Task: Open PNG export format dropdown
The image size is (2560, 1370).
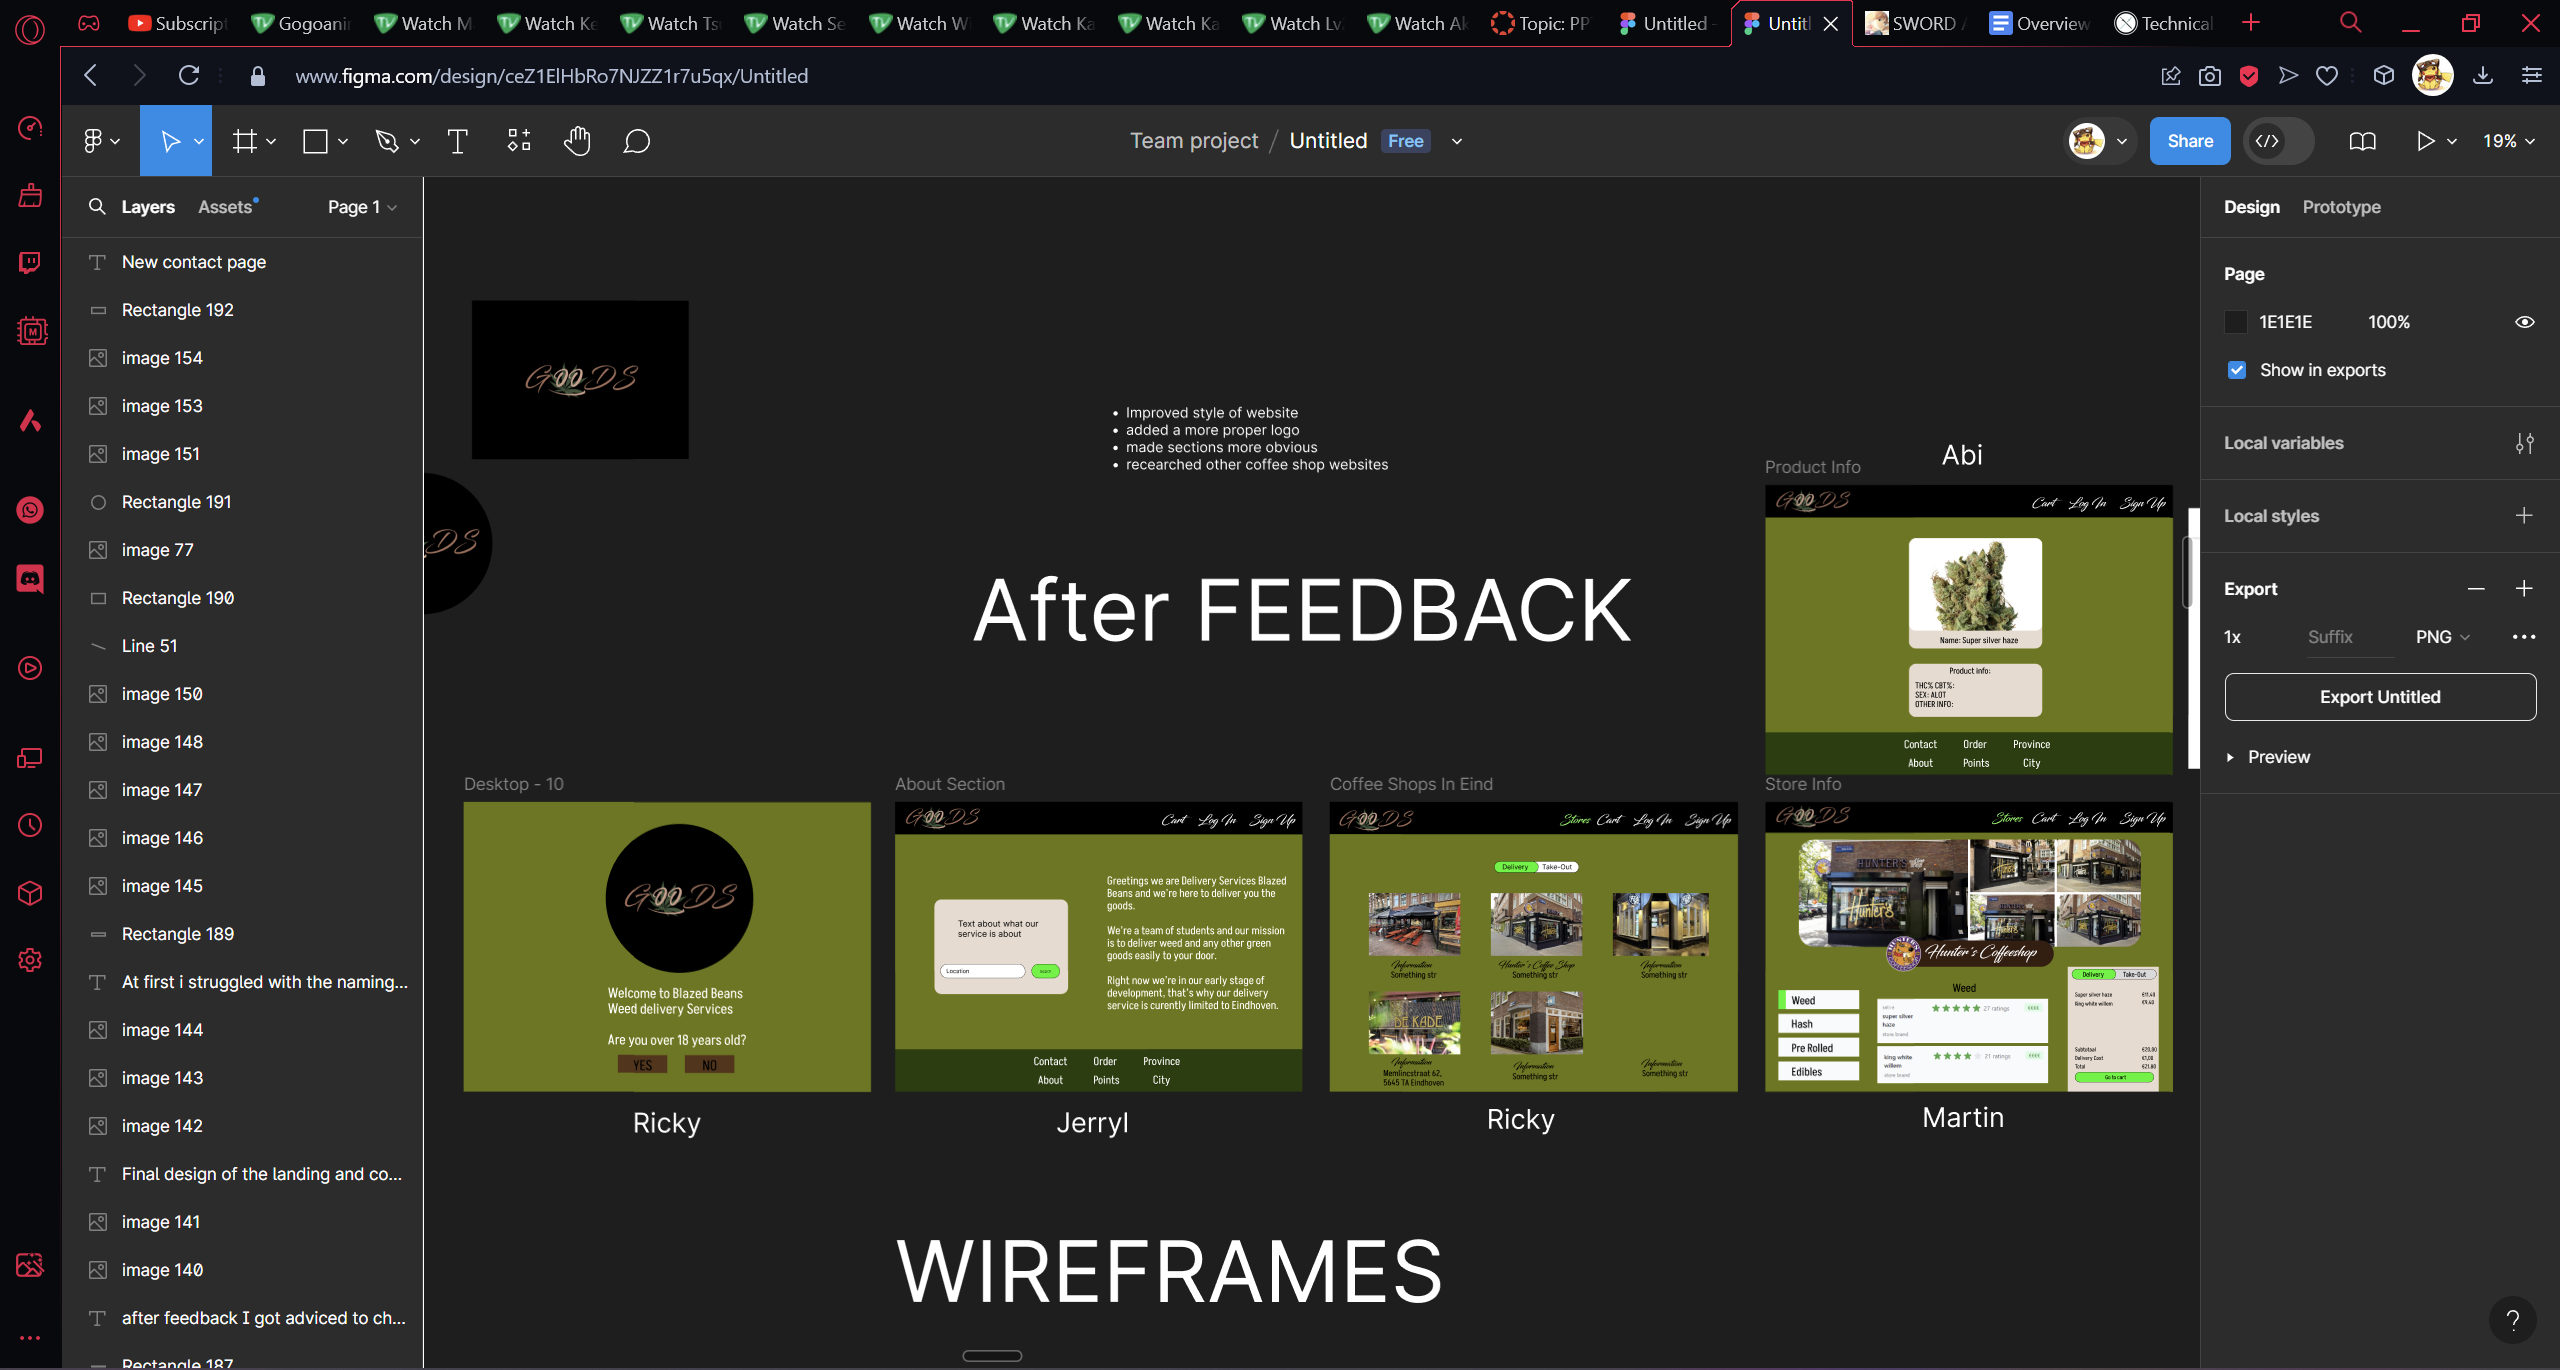Action: tap(2442, 637)
